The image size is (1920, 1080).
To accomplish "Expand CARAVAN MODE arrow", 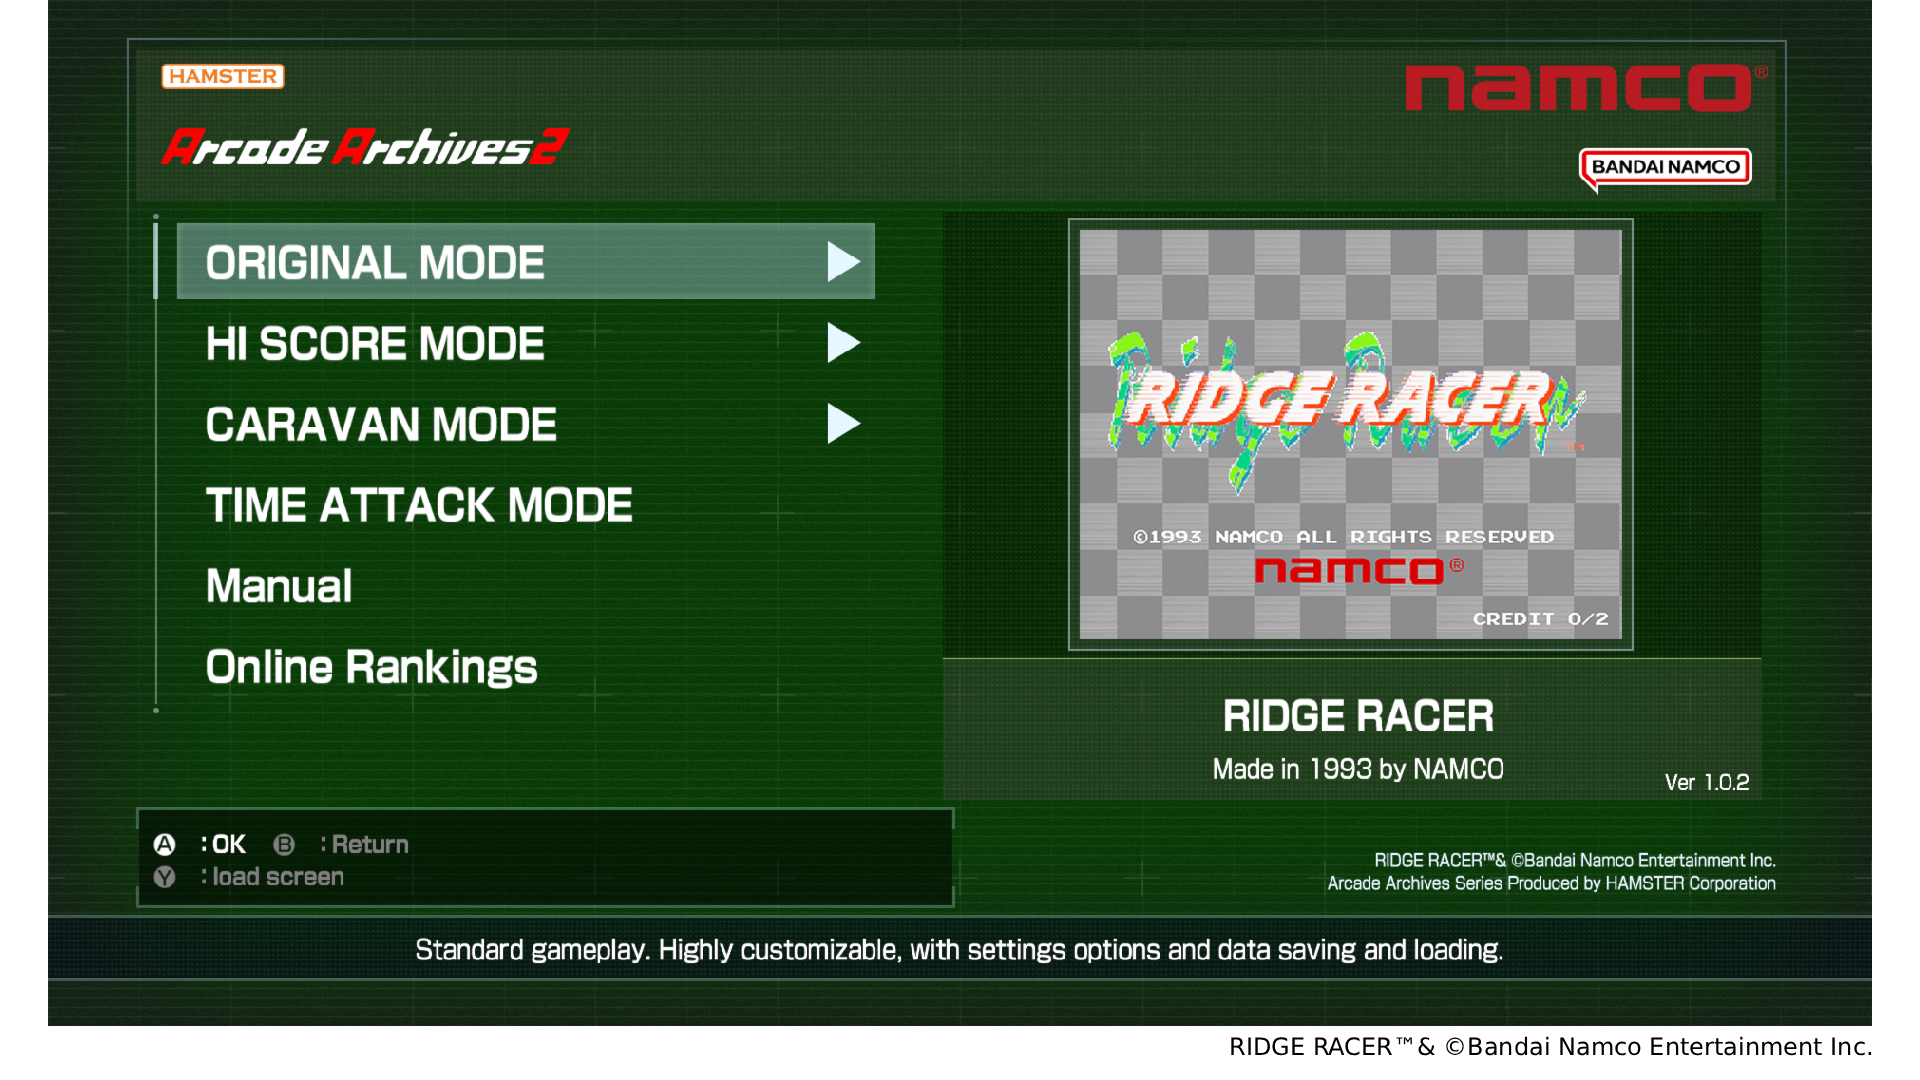I will (x=843, y=424).
